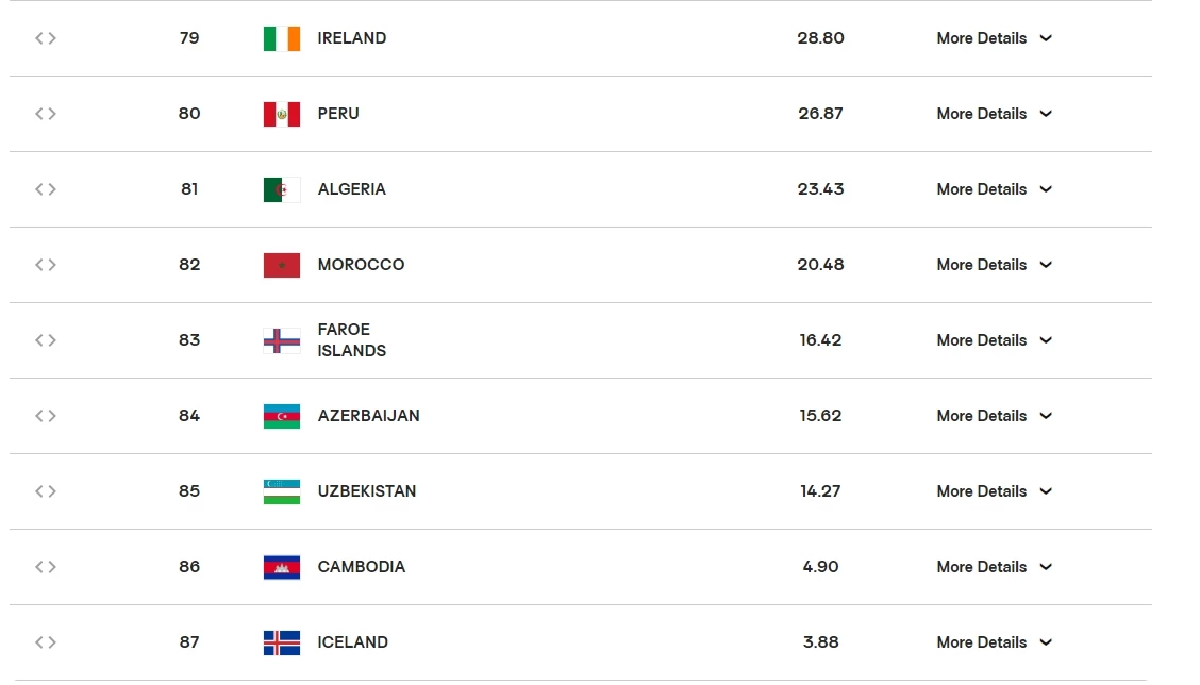Click the rank-change arrows beside rank 84
This screenshot has height=685, width=1200.
45,416
